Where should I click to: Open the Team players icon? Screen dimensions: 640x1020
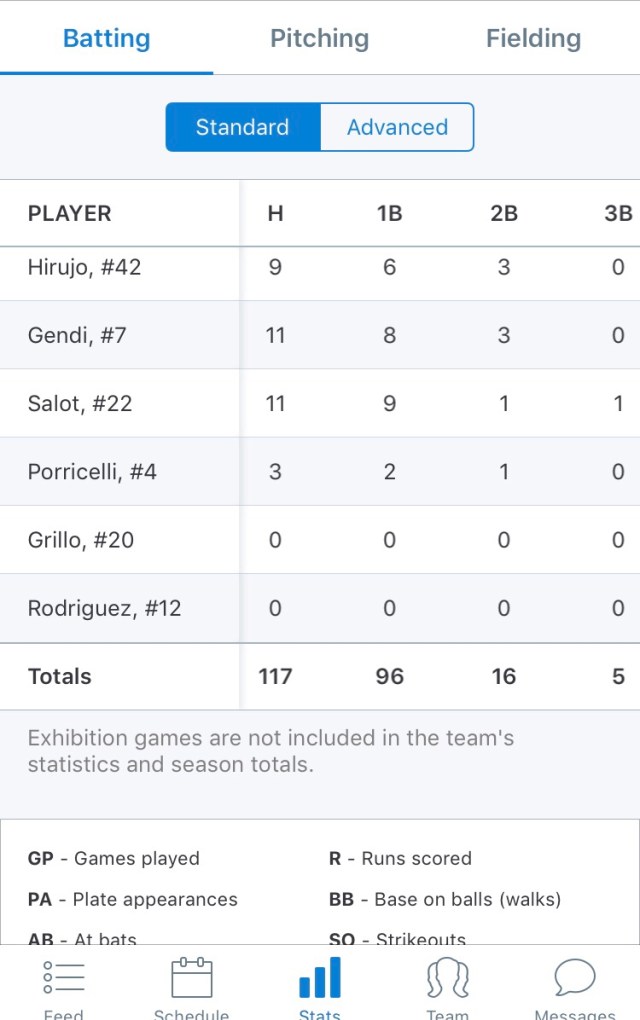point(448,978)
